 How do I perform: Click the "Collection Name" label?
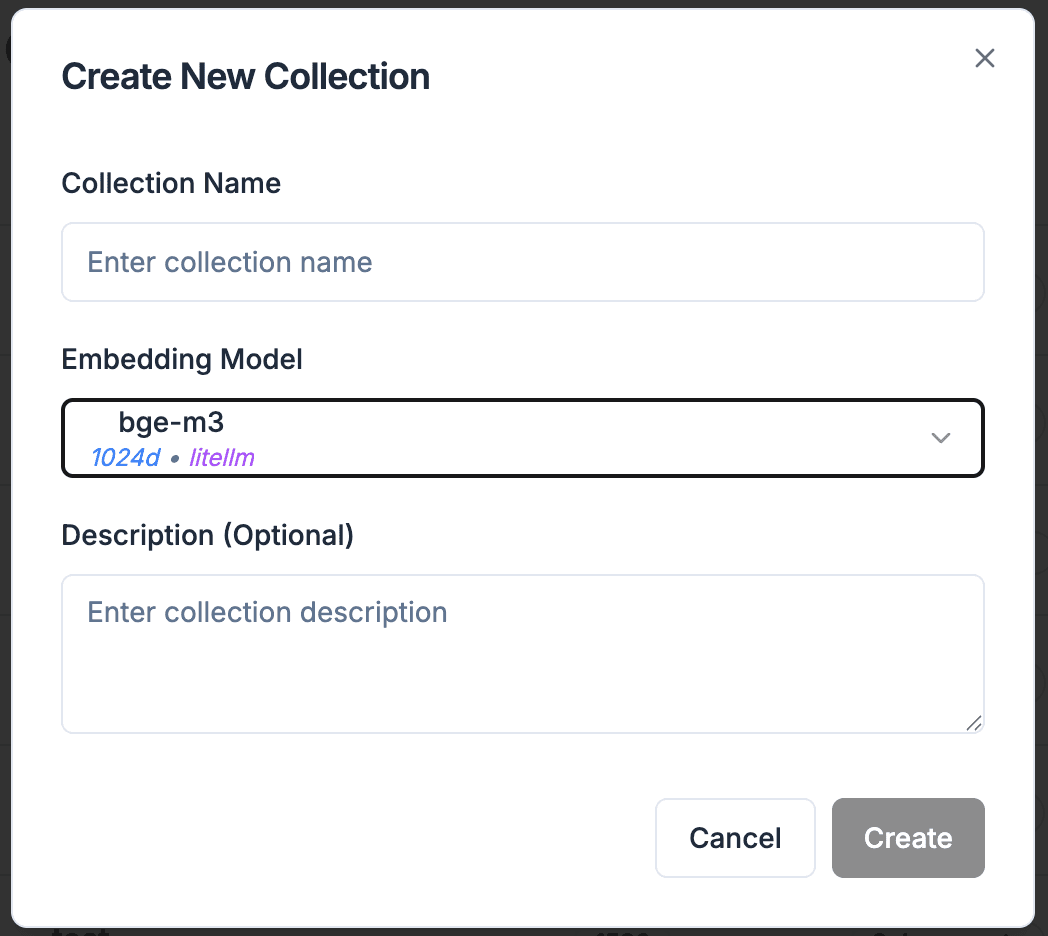pos(171,183)
